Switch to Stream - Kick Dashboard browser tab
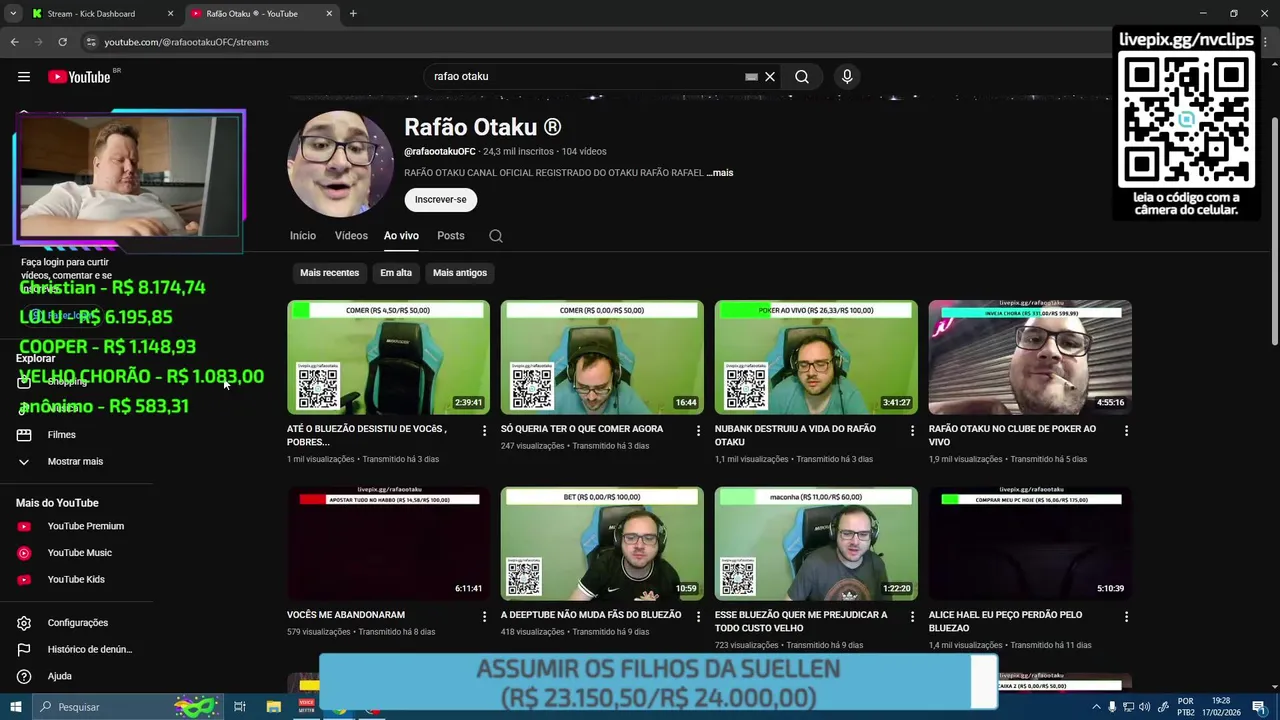Image resolution: width=1280 pixels, height=720 pixels. pos(102,14)
